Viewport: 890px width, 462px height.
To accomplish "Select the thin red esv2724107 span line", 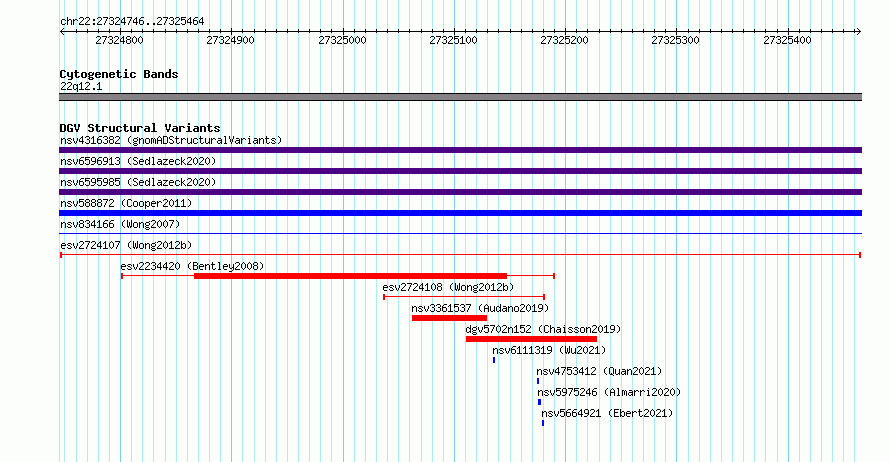I will tap(460, 255).
